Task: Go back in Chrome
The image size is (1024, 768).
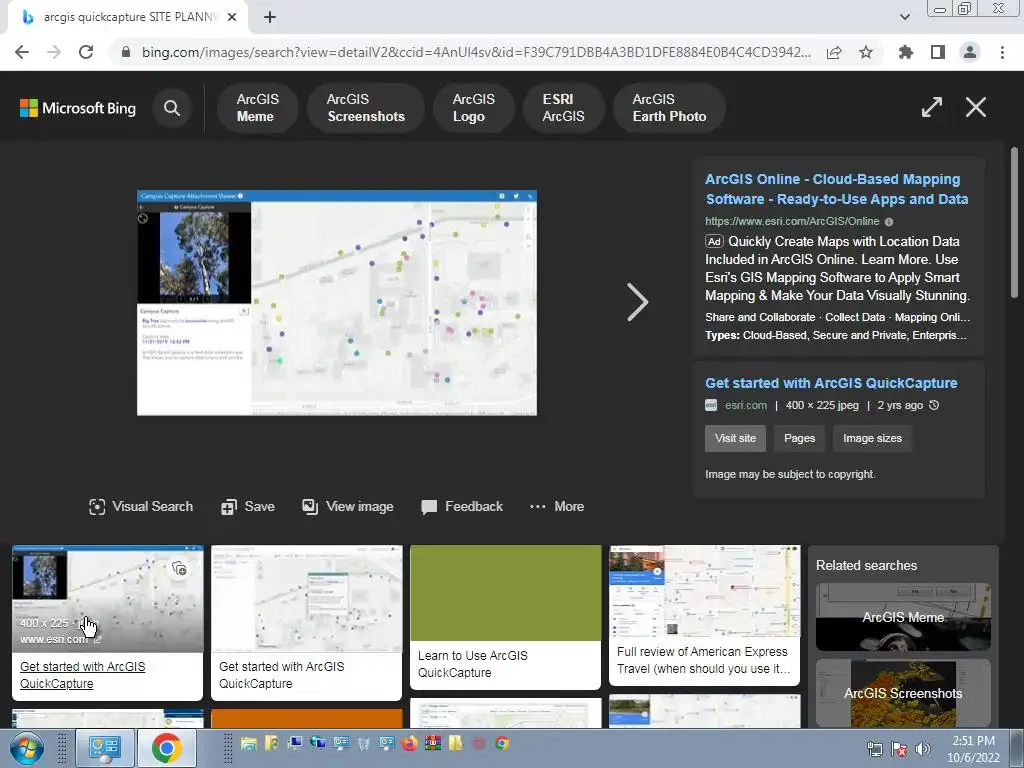Action: [x=22, y=52]
